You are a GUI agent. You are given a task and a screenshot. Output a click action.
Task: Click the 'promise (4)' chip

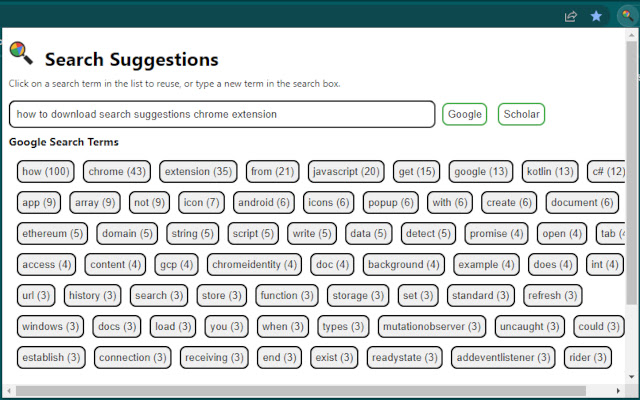496,233
